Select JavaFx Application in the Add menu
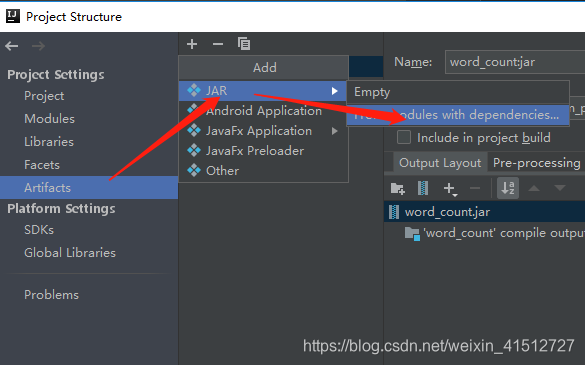The image size is (585, 365). pos(263,131)
